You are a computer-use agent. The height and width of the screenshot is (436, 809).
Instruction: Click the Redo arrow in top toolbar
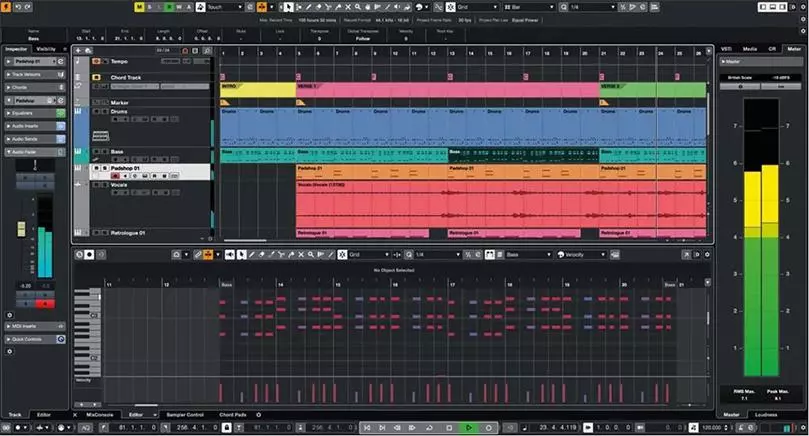(x=28, y=7)
